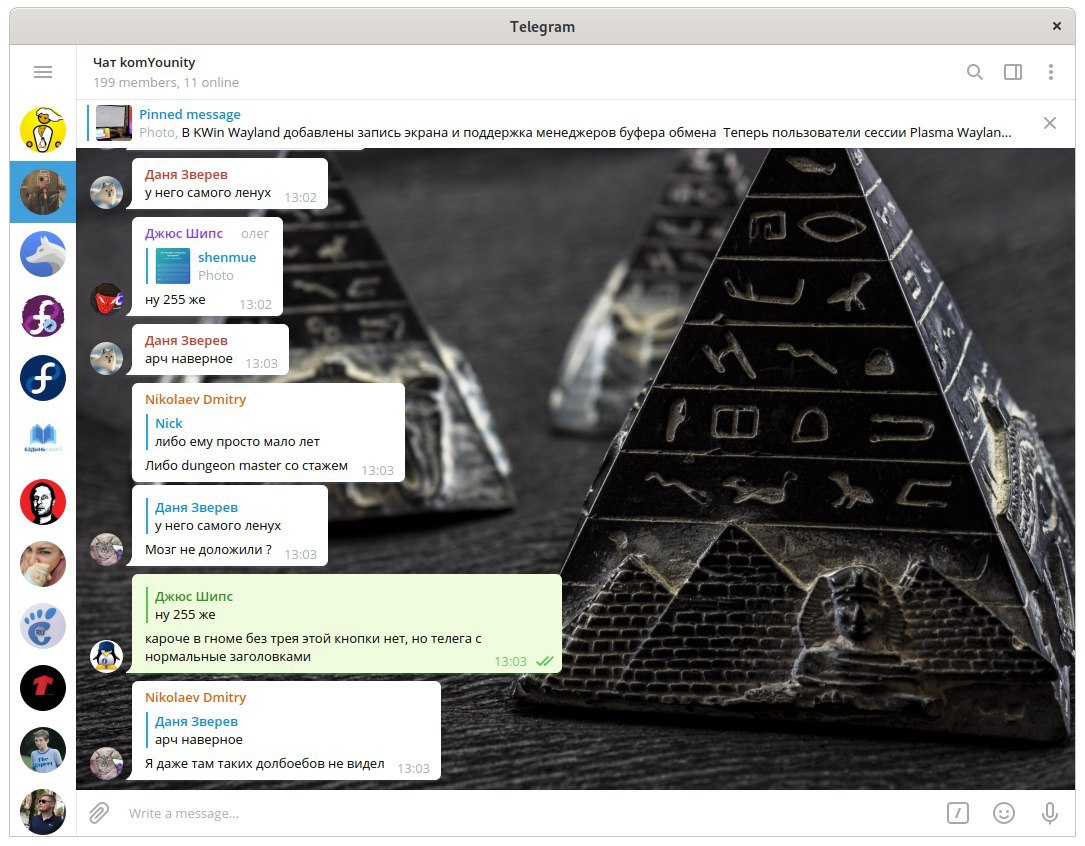This screenshot has height=846, width=1085.
Task: Open the pinned message photo thumbnail
Action: [x=113, y=123]
